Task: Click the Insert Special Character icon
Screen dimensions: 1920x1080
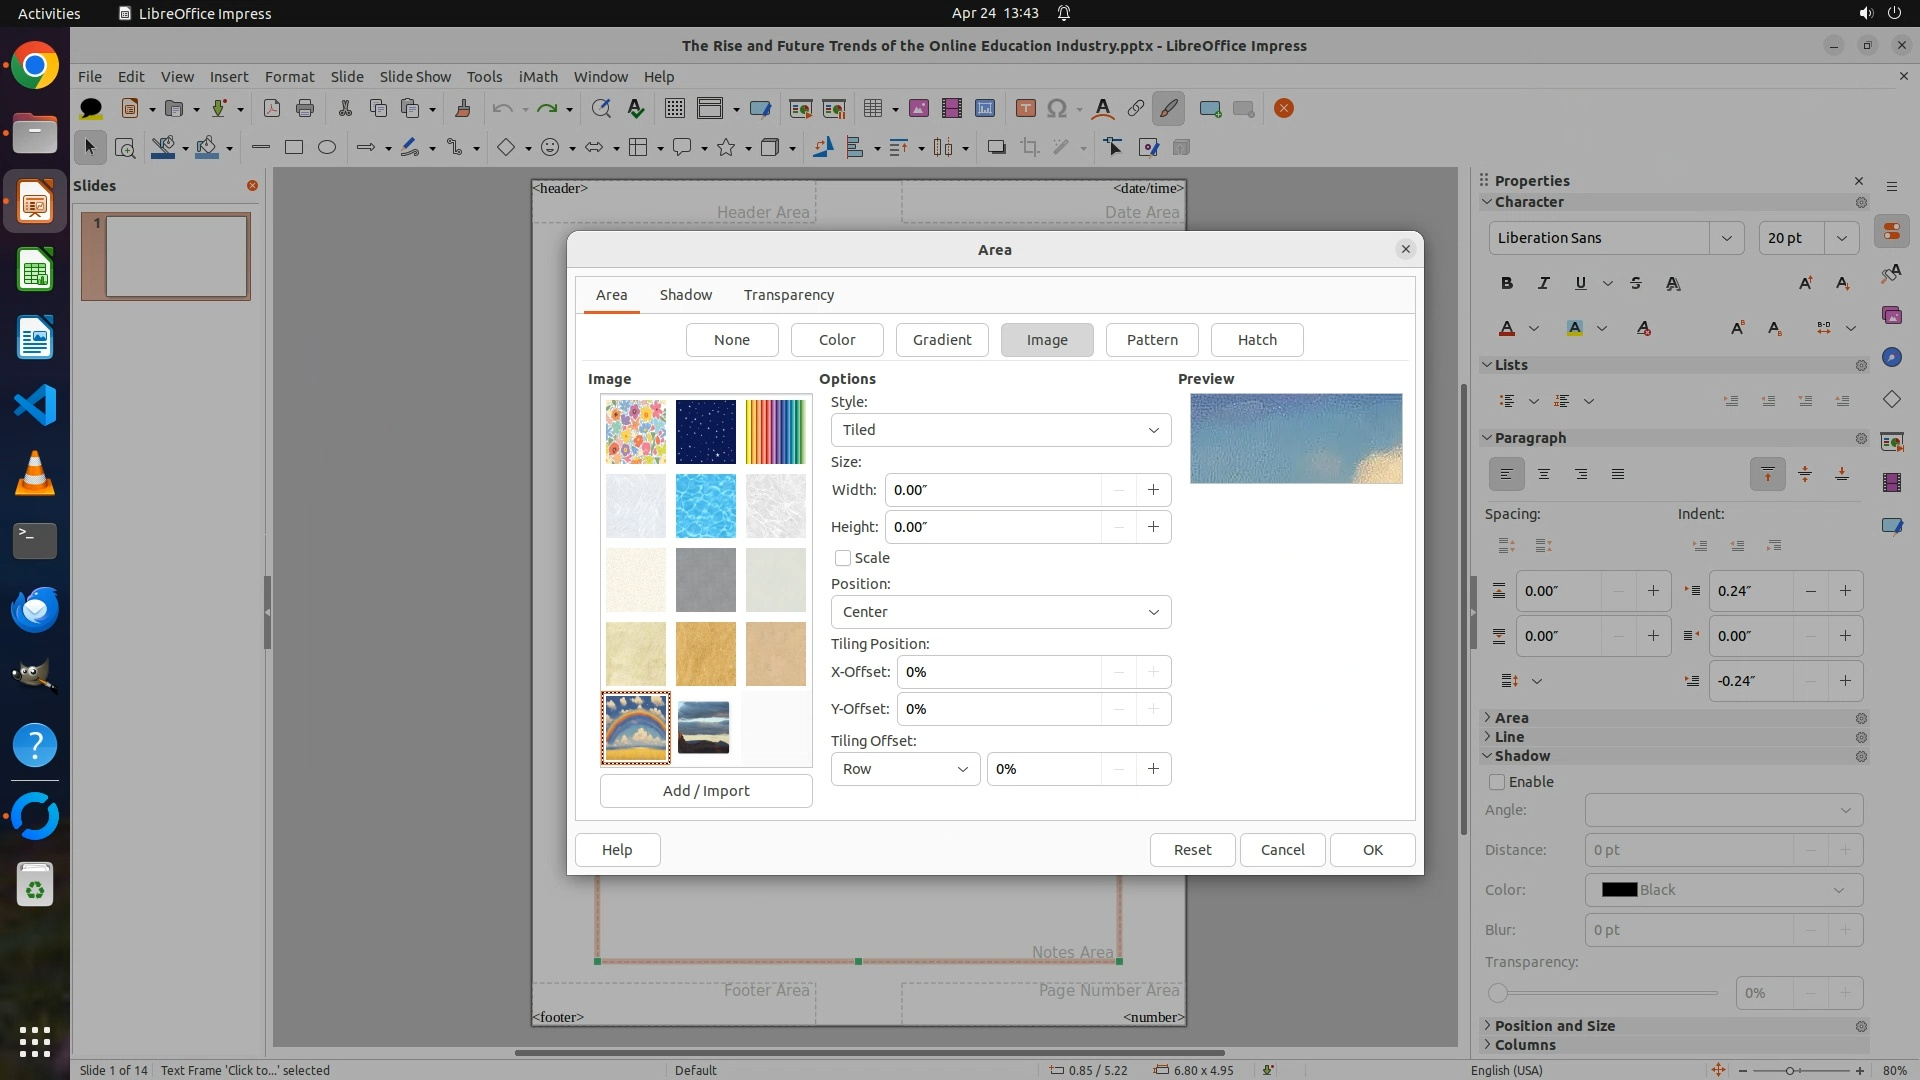Action: click(1057, 109)
